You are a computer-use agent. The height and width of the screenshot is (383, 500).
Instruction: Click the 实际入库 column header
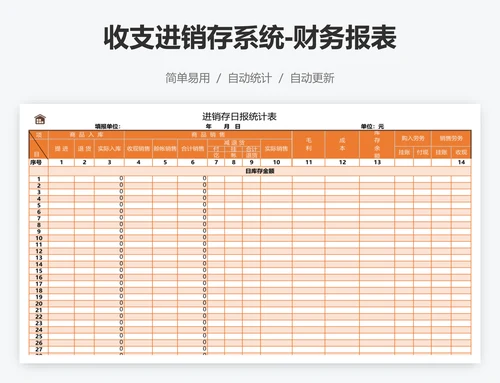109,149
